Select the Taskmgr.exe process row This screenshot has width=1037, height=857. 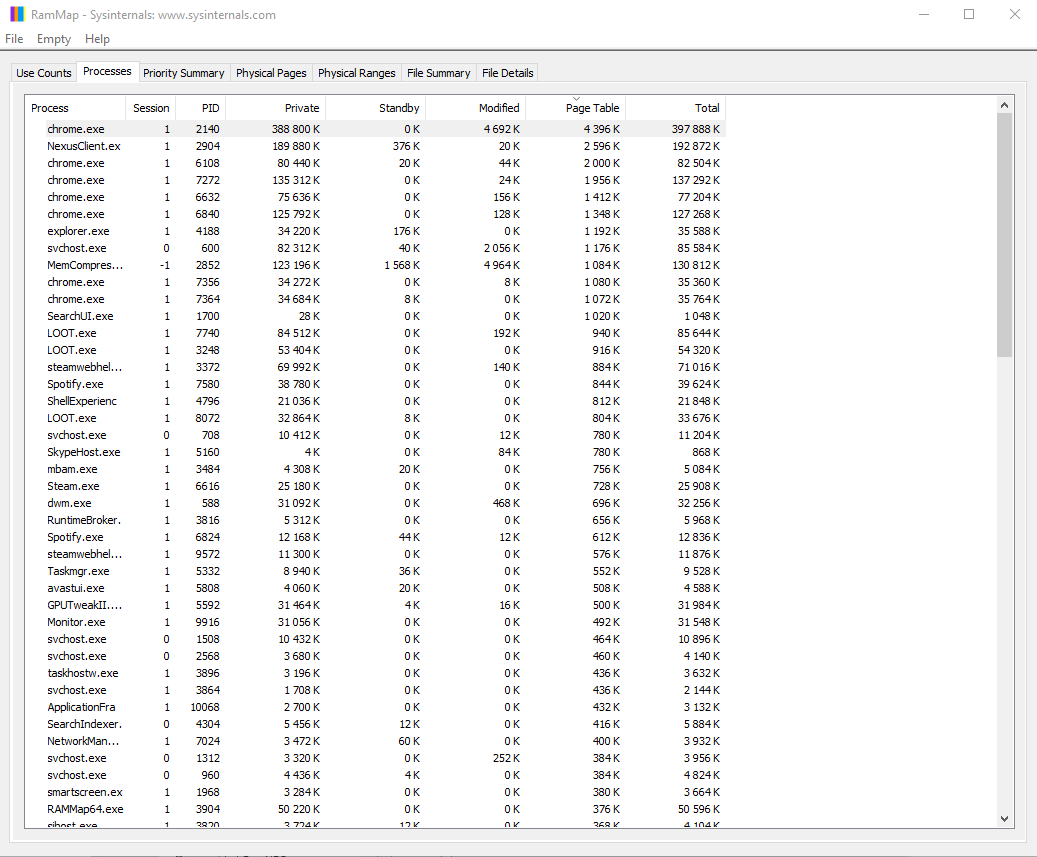tap(376, 571)
